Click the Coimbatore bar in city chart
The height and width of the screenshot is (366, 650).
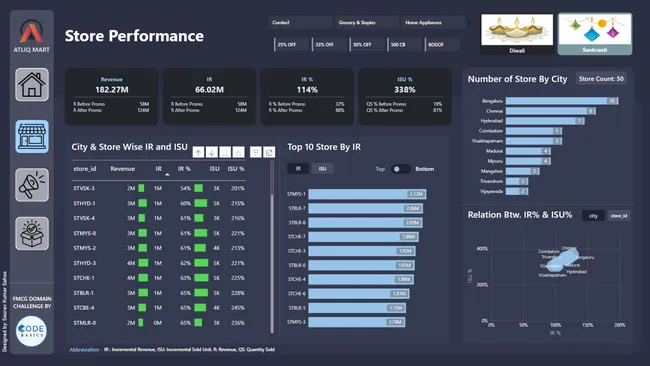[x=534, y=131]
